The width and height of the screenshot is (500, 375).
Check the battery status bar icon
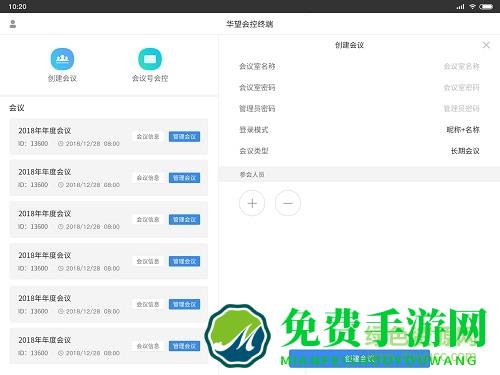[x=486, y=6]
